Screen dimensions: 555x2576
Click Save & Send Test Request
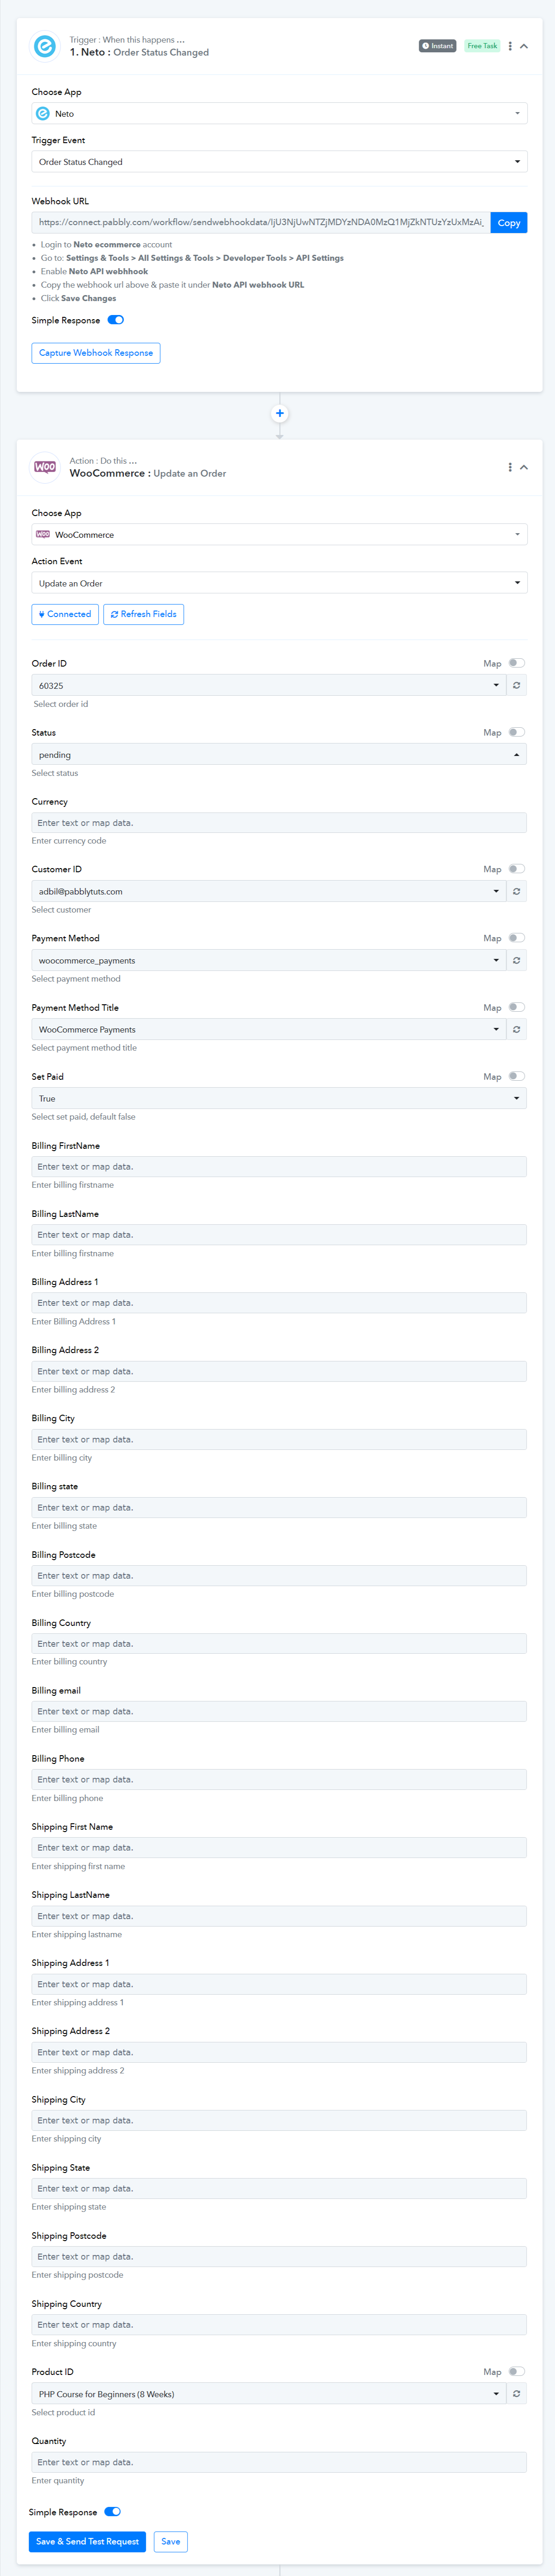[x=87, y=2541]
